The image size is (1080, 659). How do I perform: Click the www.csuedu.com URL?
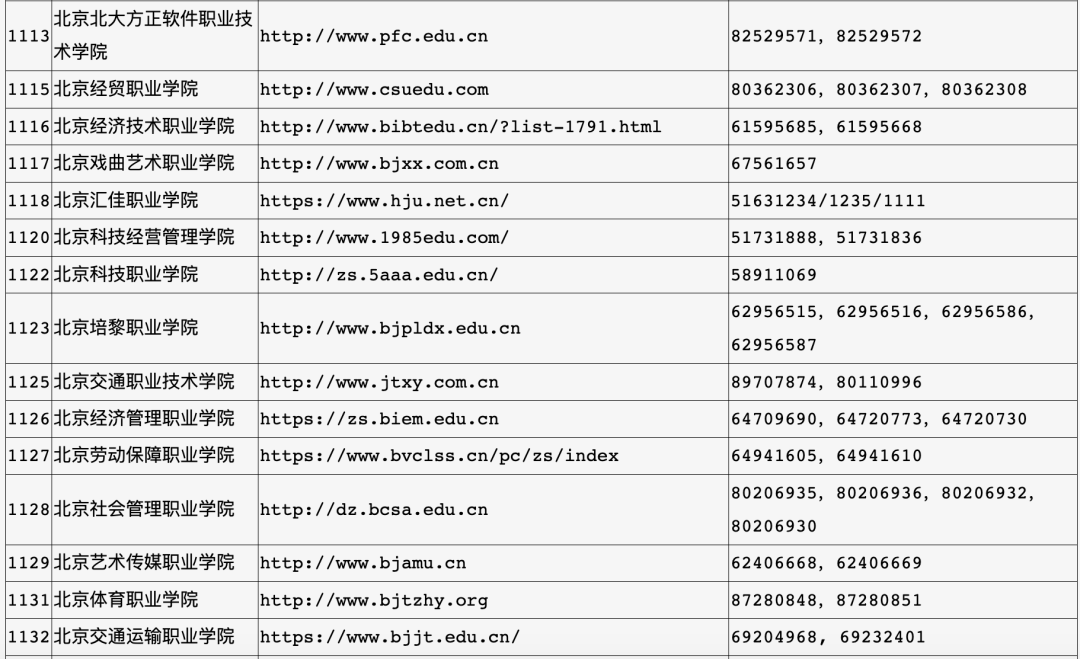[374, 90]
